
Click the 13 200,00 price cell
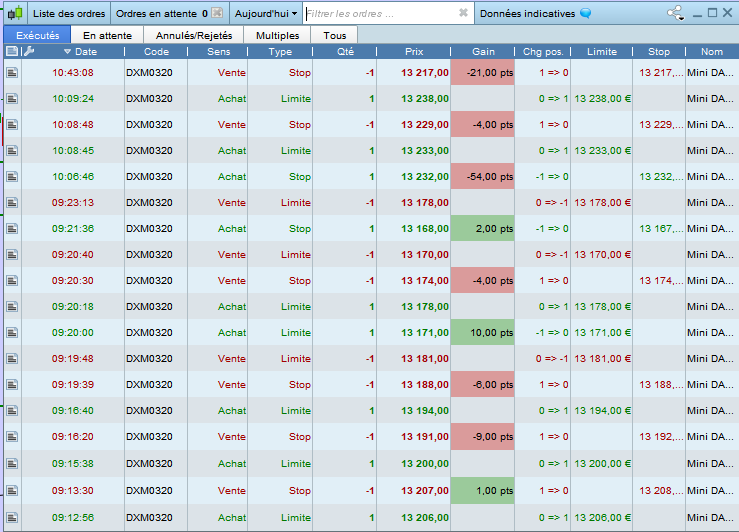[x=425, y=463]
